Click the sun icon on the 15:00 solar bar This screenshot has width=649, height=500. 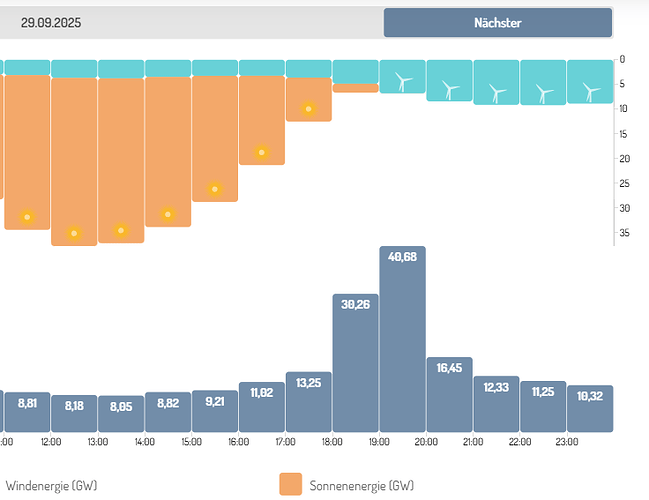[x=214, y=189]
